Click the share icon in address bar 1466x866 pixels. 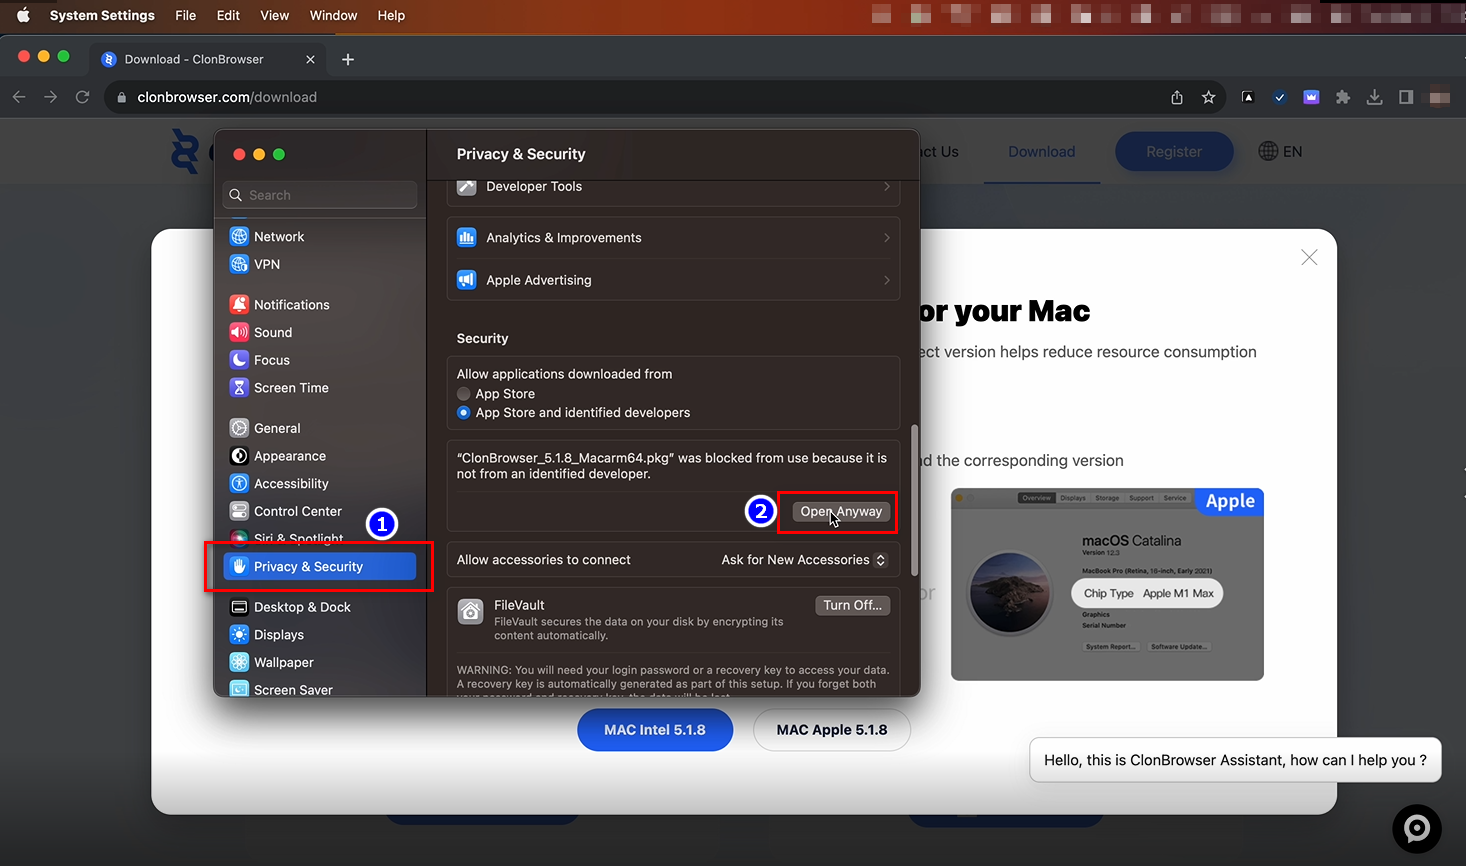pyautogui.click(x=1177, y=97)
